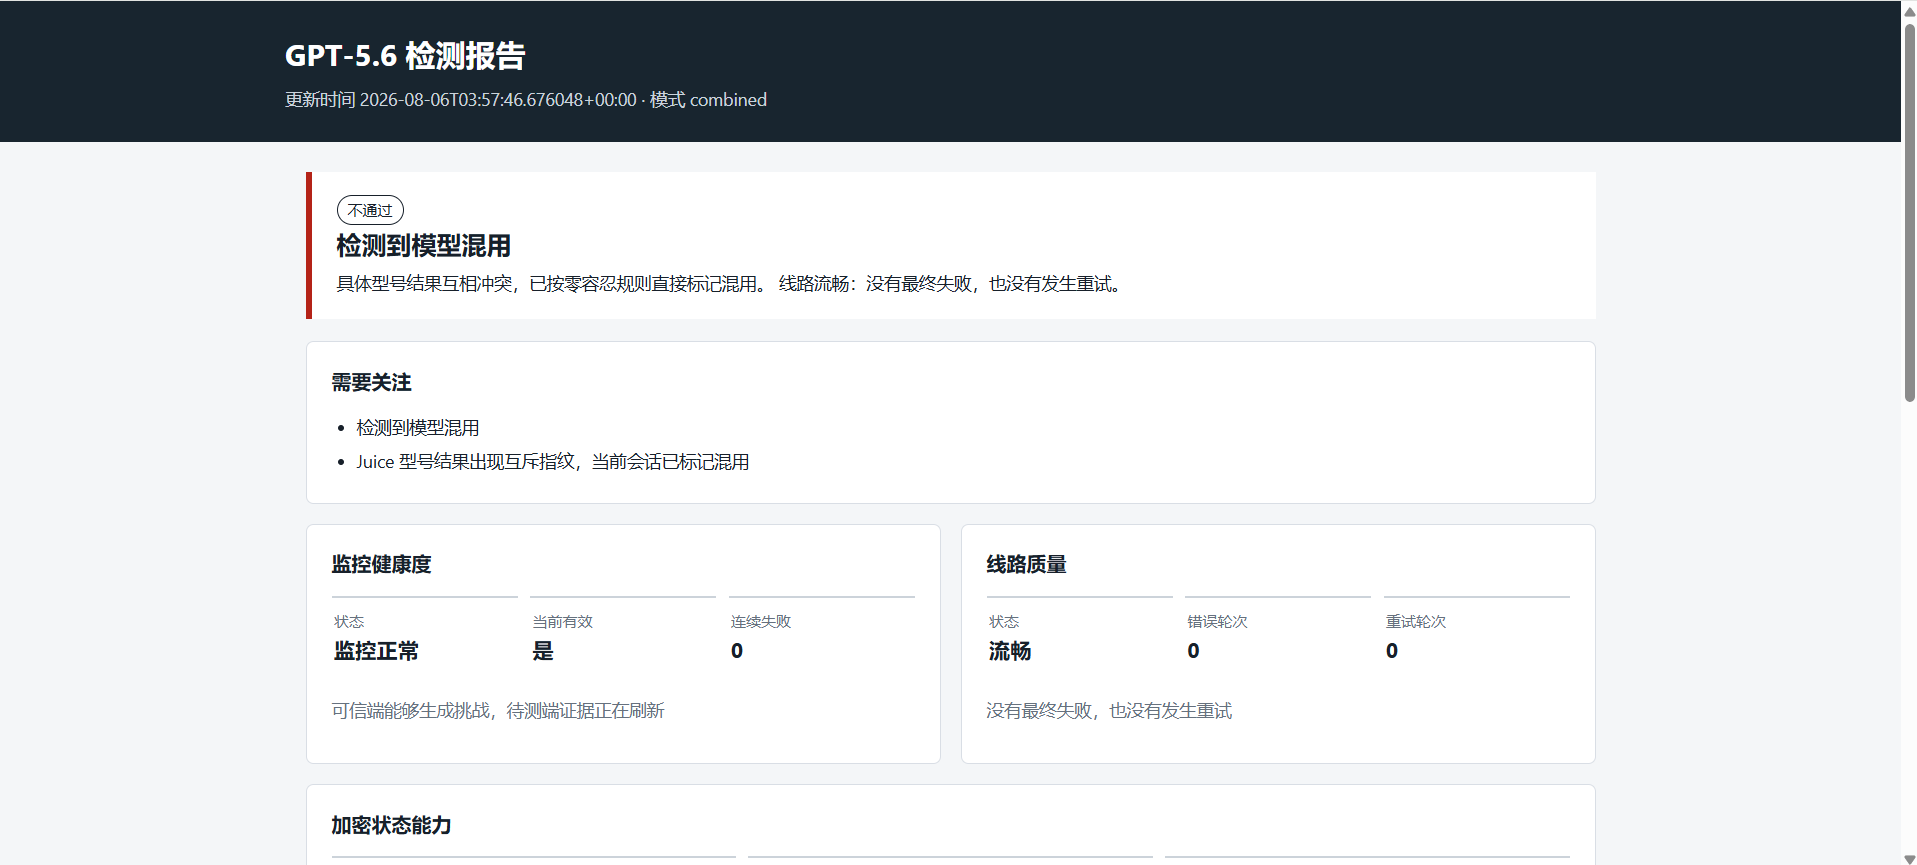Viewport: 1917px width, 865px height.
Task: Click the bold "检测到模型混用" alert heading
Action: [424, 246]
